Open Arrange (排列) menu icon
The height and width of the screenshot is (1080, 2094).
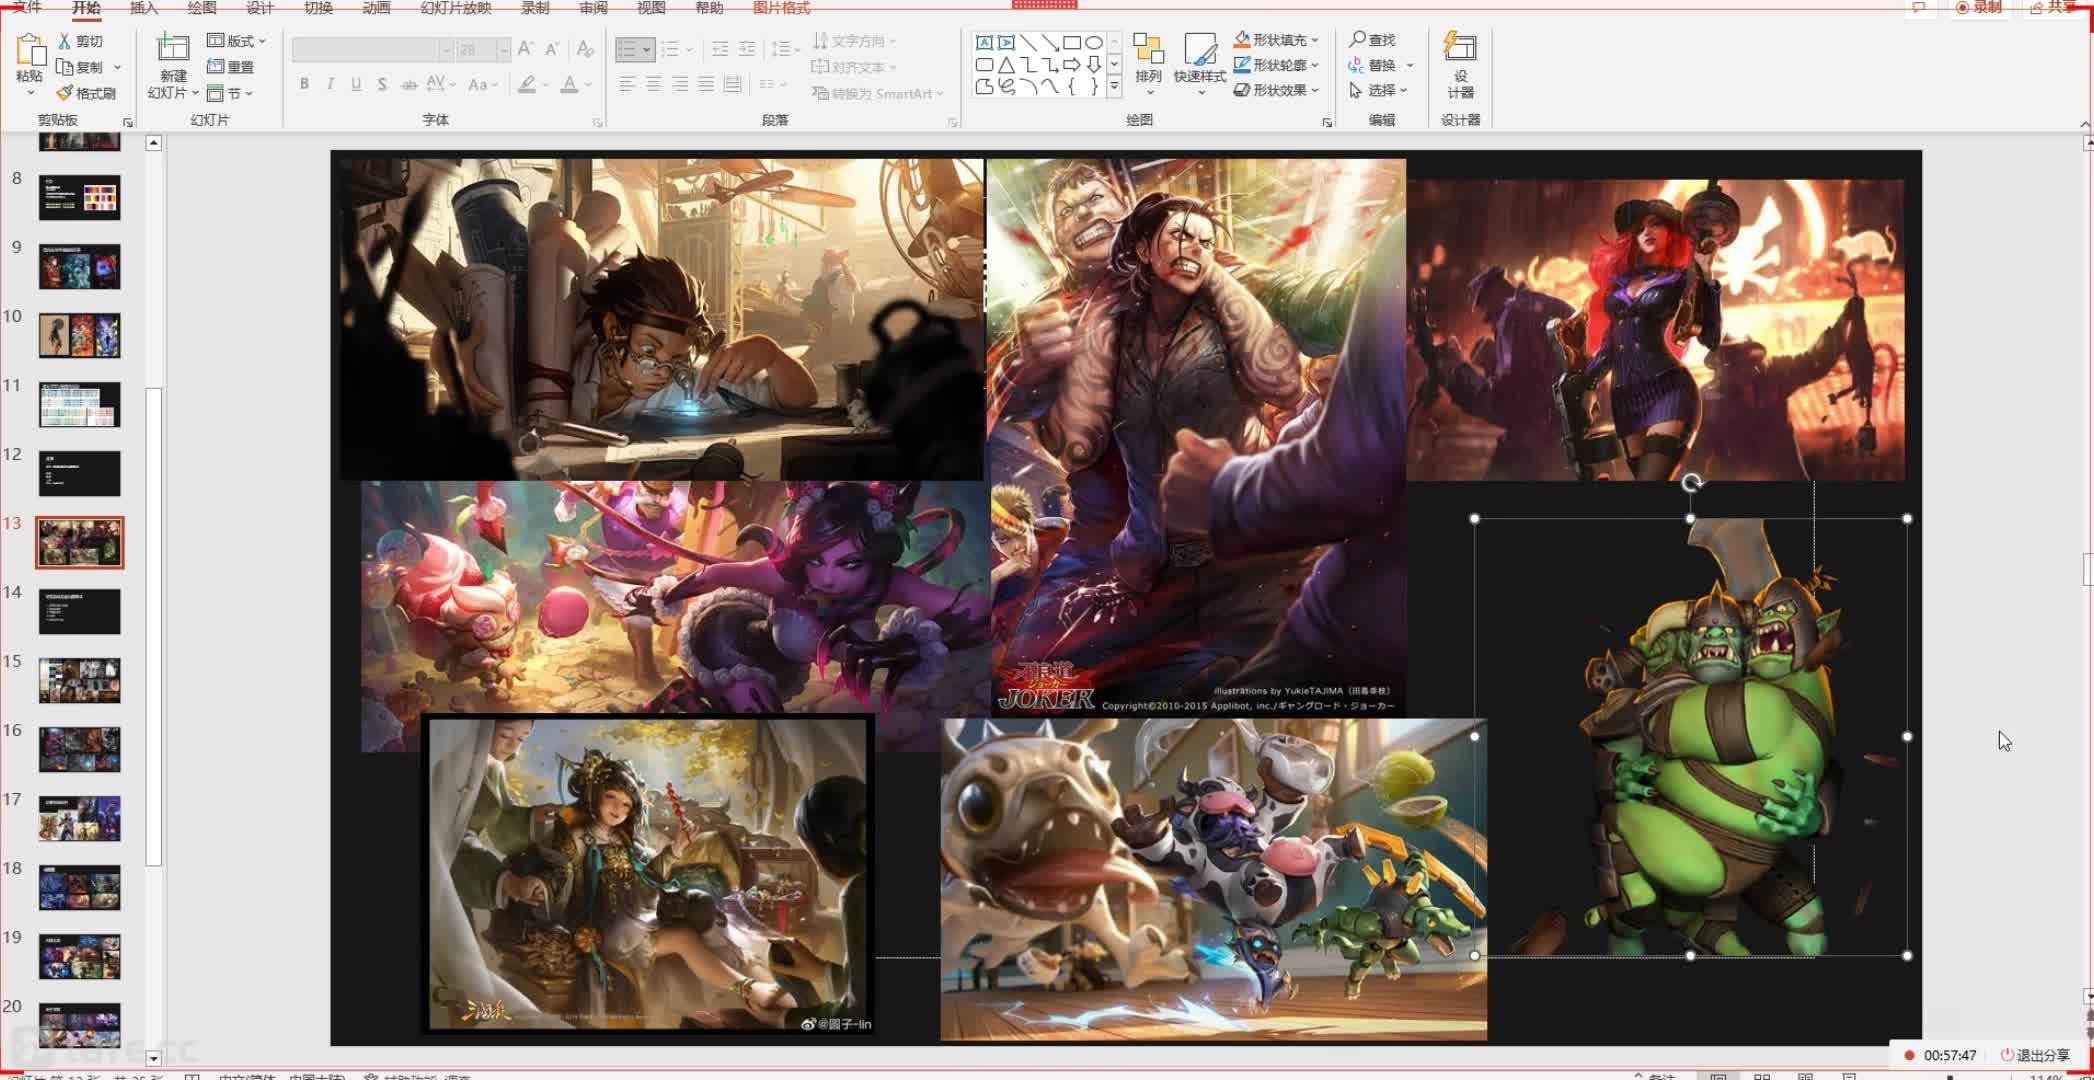[x=1148, y=49]
